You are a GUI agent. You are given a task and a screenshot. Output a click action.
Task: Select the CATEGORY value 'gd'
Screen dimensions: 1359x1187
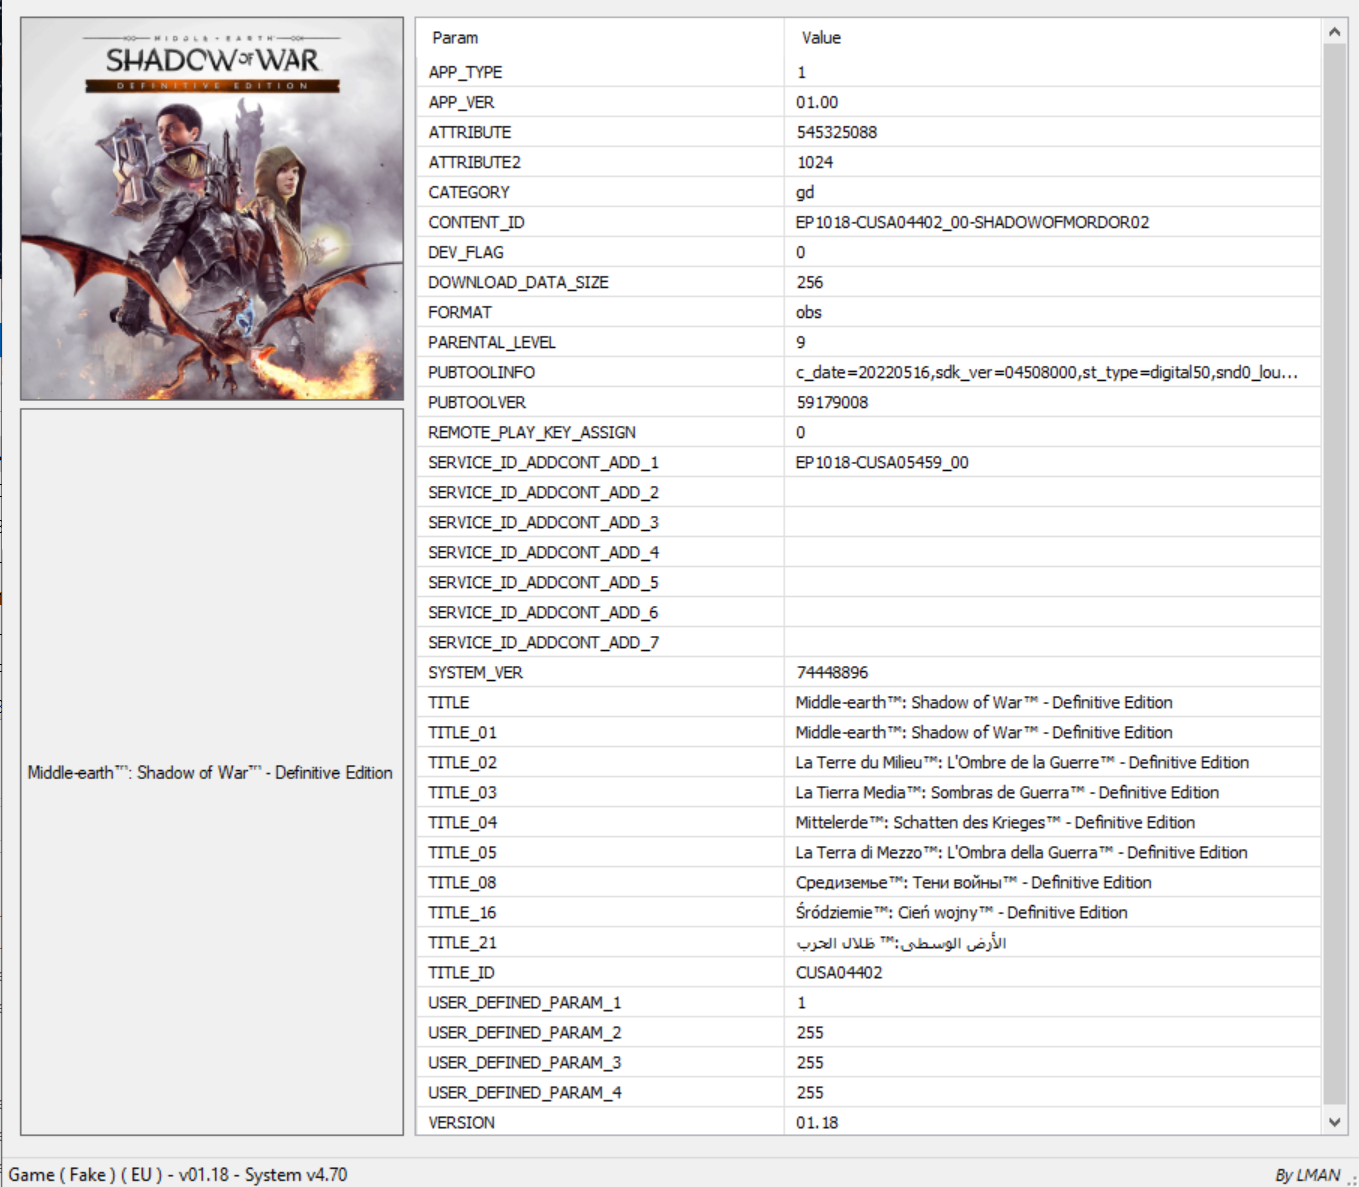click(805, 192)
